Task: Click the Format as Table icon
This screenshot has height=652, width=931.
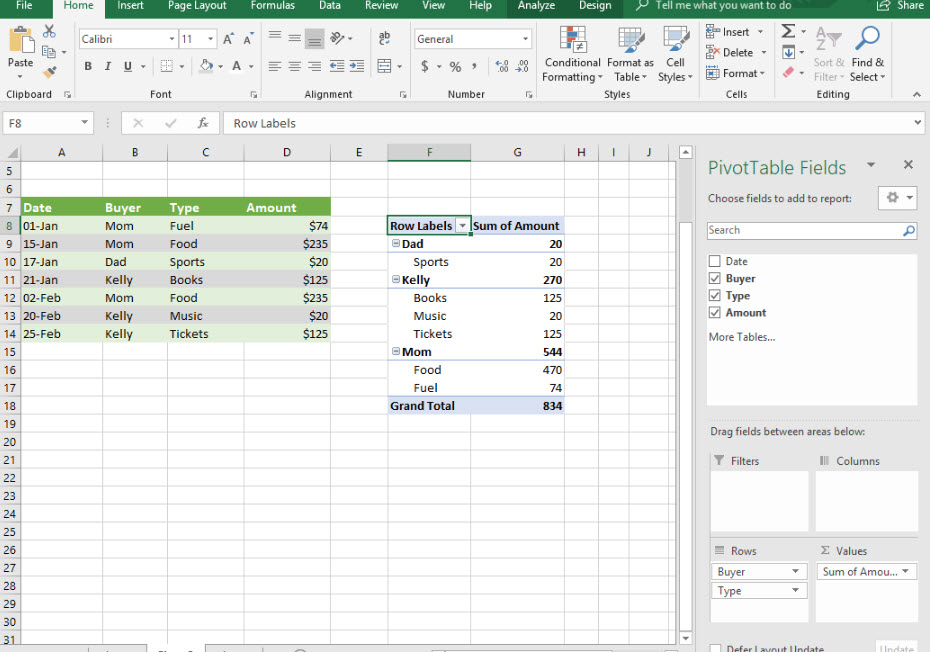Action: coord(630,55)
